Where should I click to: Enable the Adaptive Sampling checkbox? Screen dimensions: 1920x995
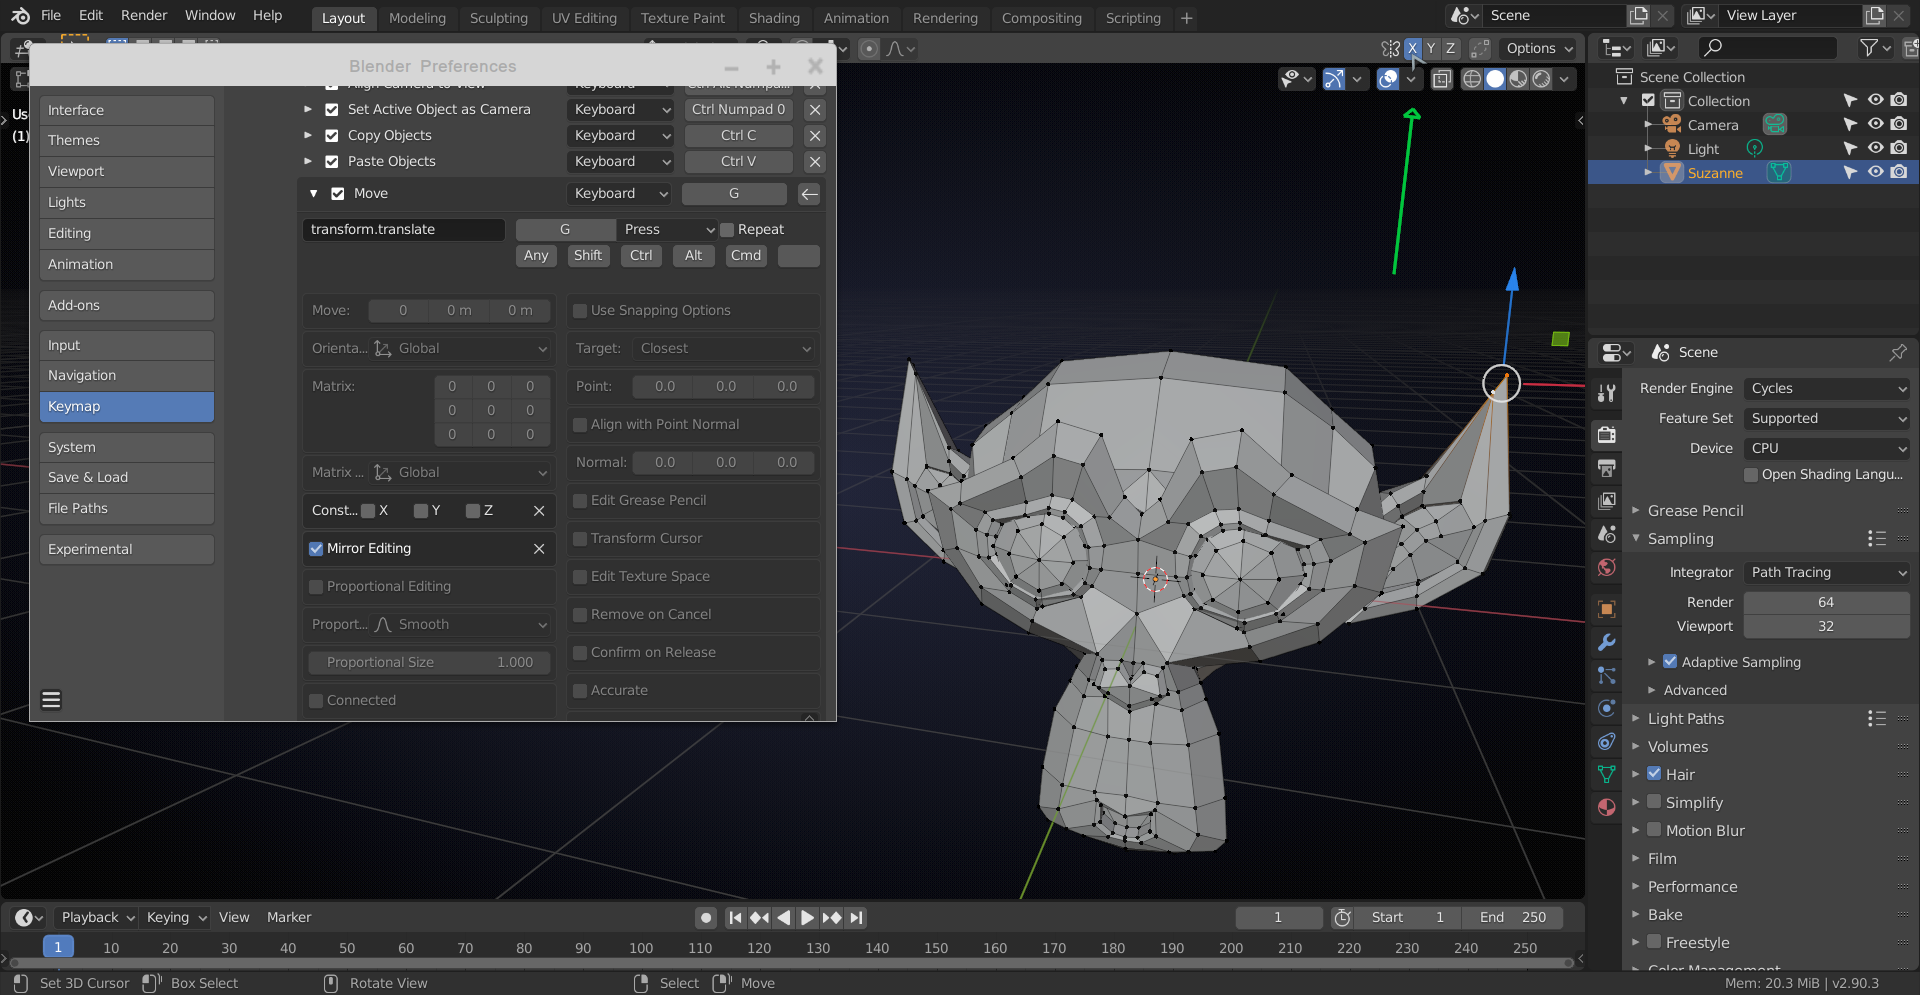point(1670,662)
